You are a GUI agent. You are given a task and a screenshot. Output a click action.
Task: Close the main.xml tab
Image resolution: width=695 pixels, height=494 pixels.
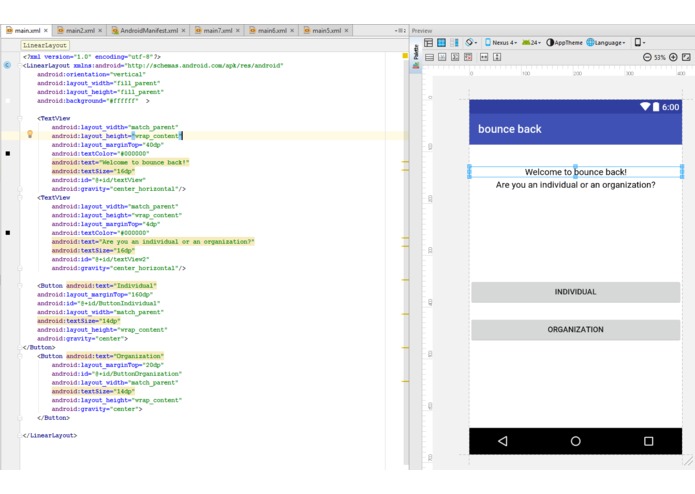46,31
